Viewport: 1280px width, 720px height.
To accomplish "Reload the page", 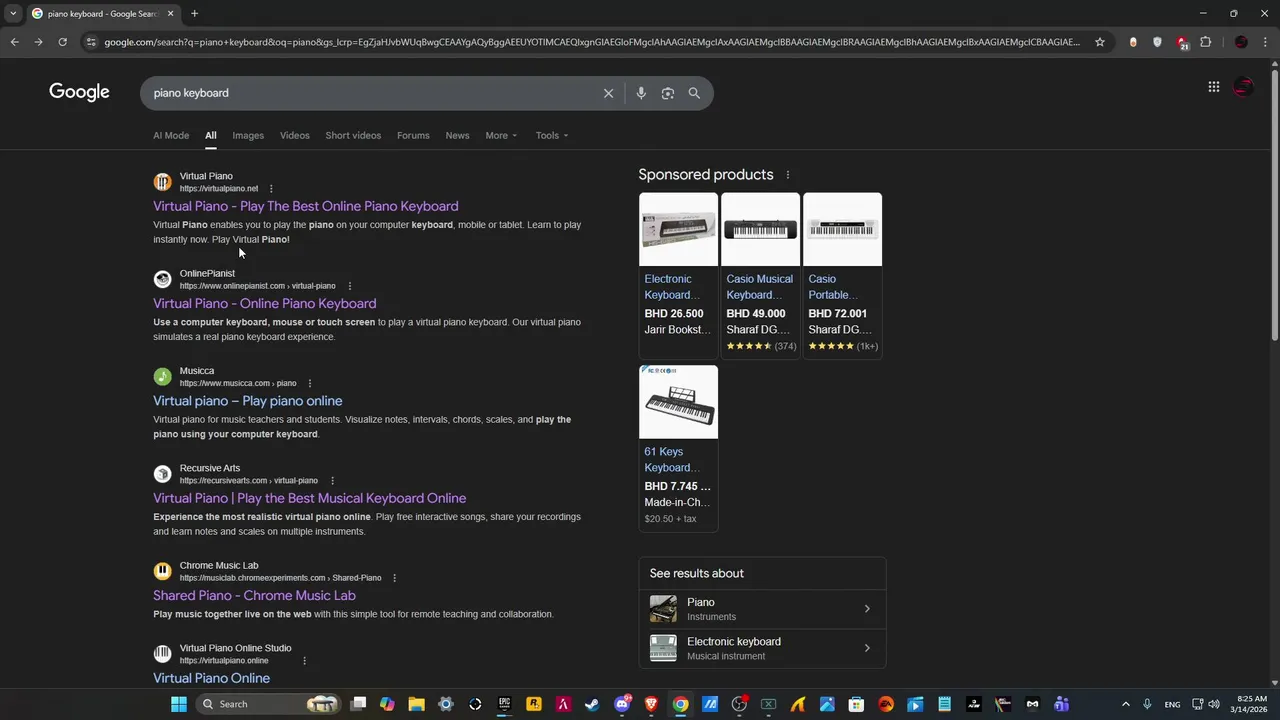I will [x=62, y=42].
